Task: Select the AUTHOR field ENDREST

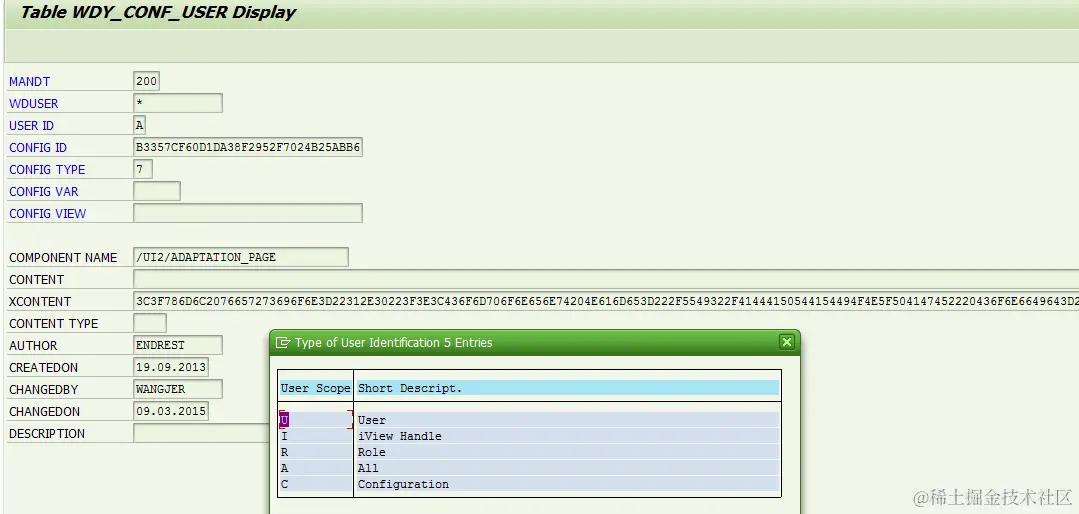Action: (178, 345)
